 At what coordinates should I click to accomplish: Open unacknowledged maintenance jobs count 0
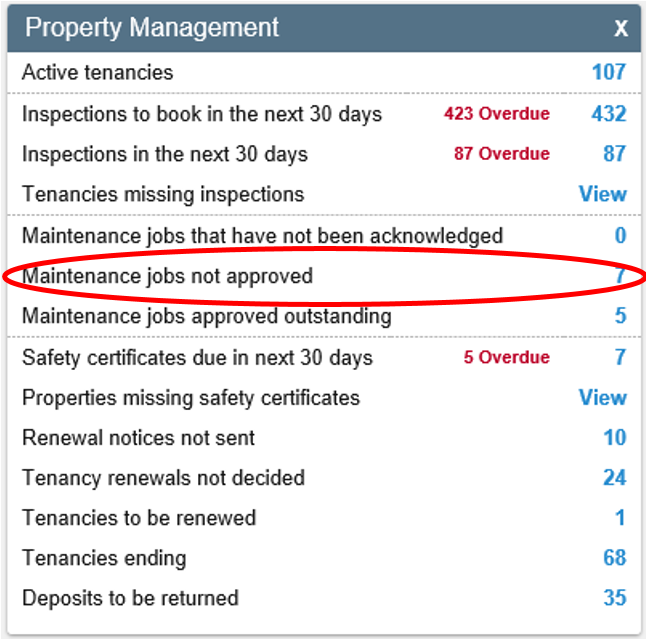pyautogui.click(x=621, y=236)
